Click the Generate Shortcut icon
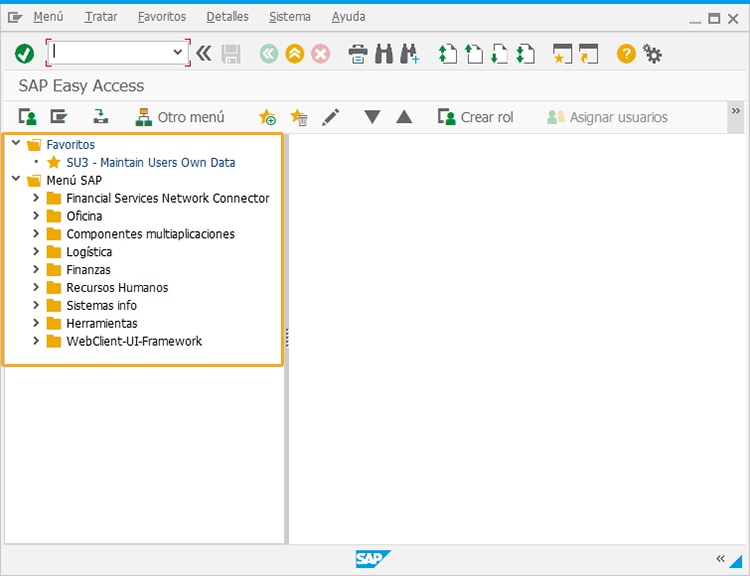The width and height of the screenshot is (750, 576). 588,54
